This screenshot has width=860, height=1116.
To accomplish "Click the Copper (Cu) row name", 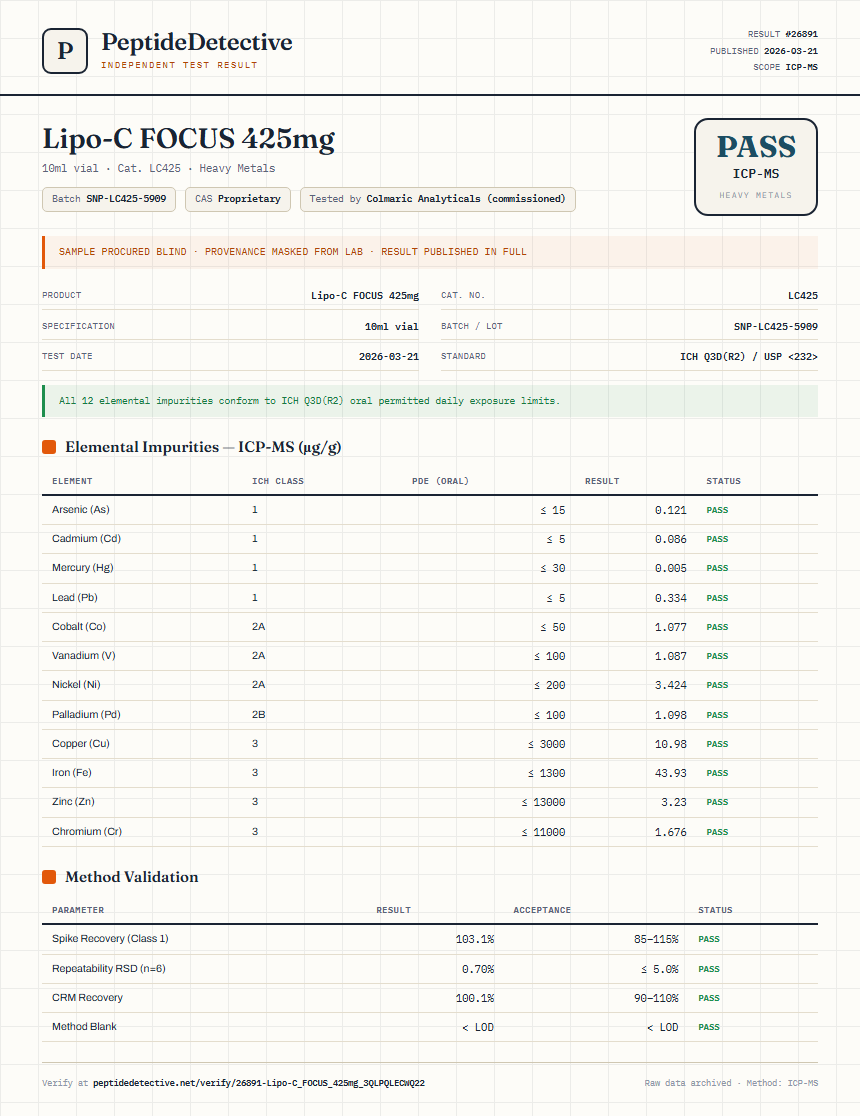I will (x=80, y=744).
